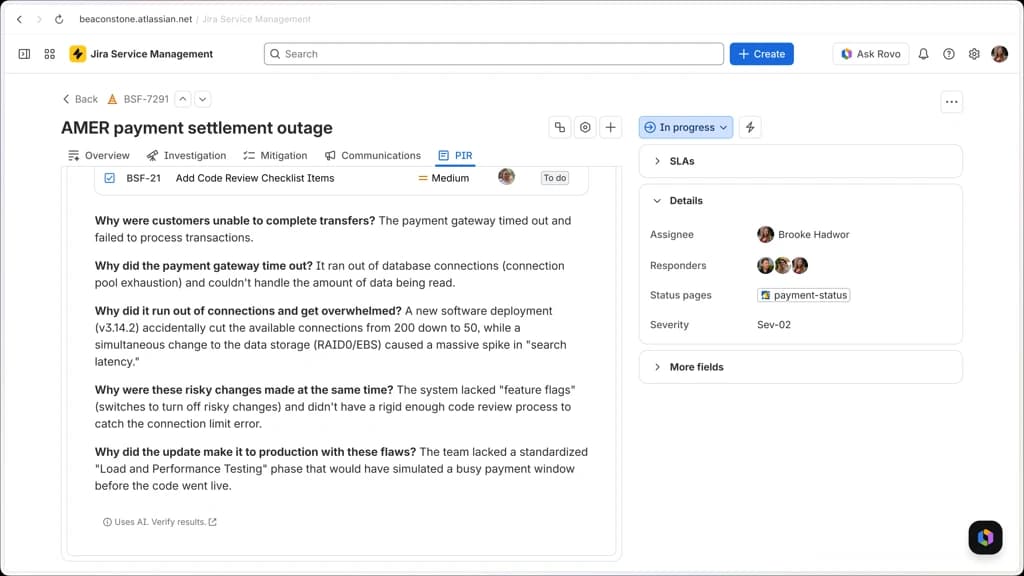
Task: Click the third responder avatar
Action: 799,265
